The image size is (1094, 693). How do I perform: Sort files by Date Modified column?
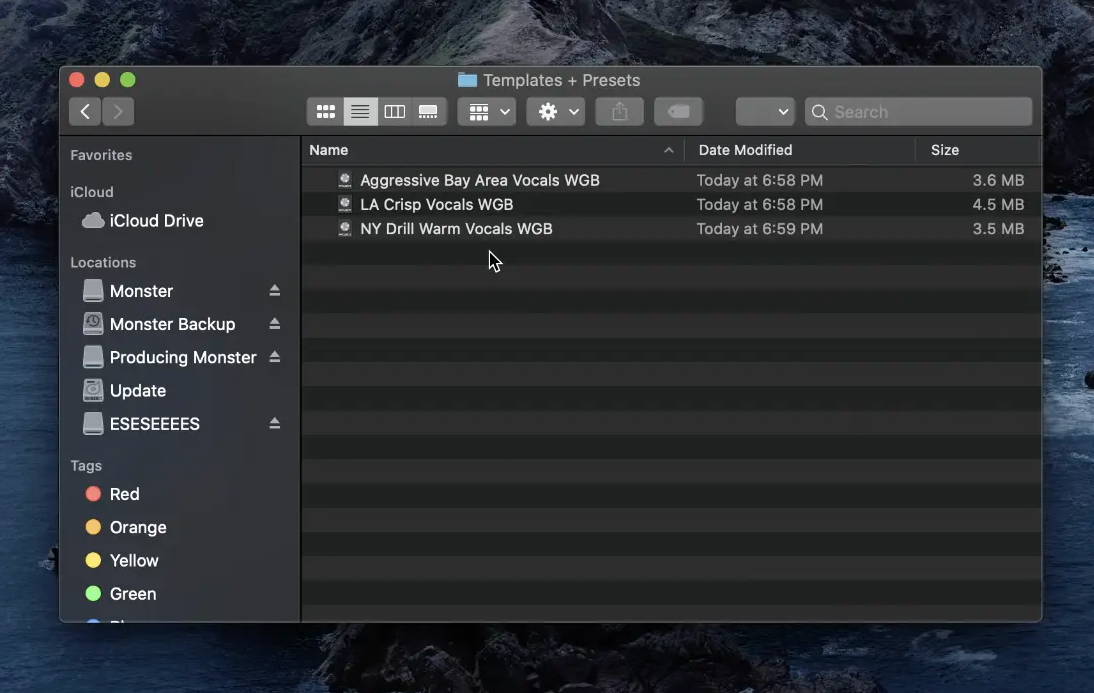745,150
